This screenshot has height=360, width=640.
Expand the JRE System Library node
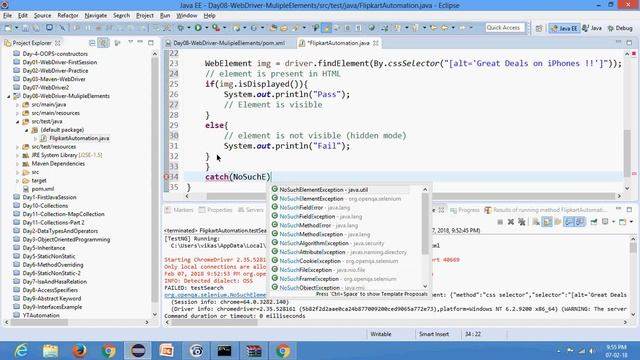tap(18, 156)
